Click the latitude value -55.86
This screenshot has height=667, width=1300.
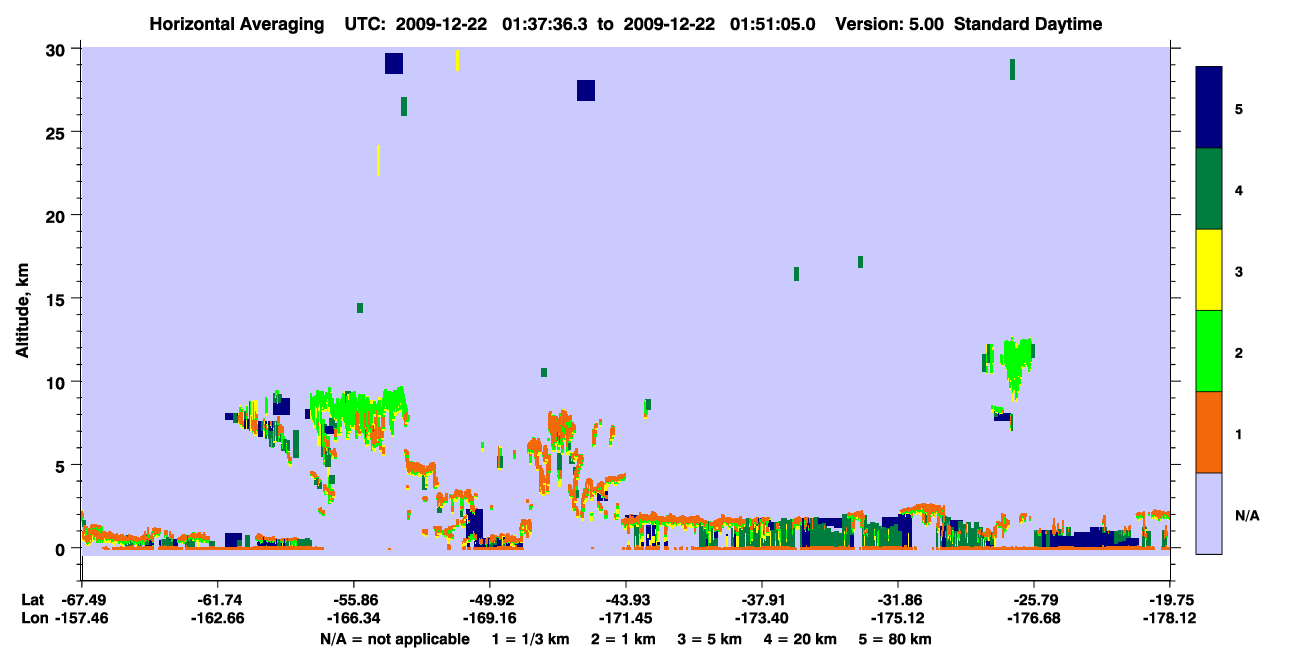(x=354, y=600)
